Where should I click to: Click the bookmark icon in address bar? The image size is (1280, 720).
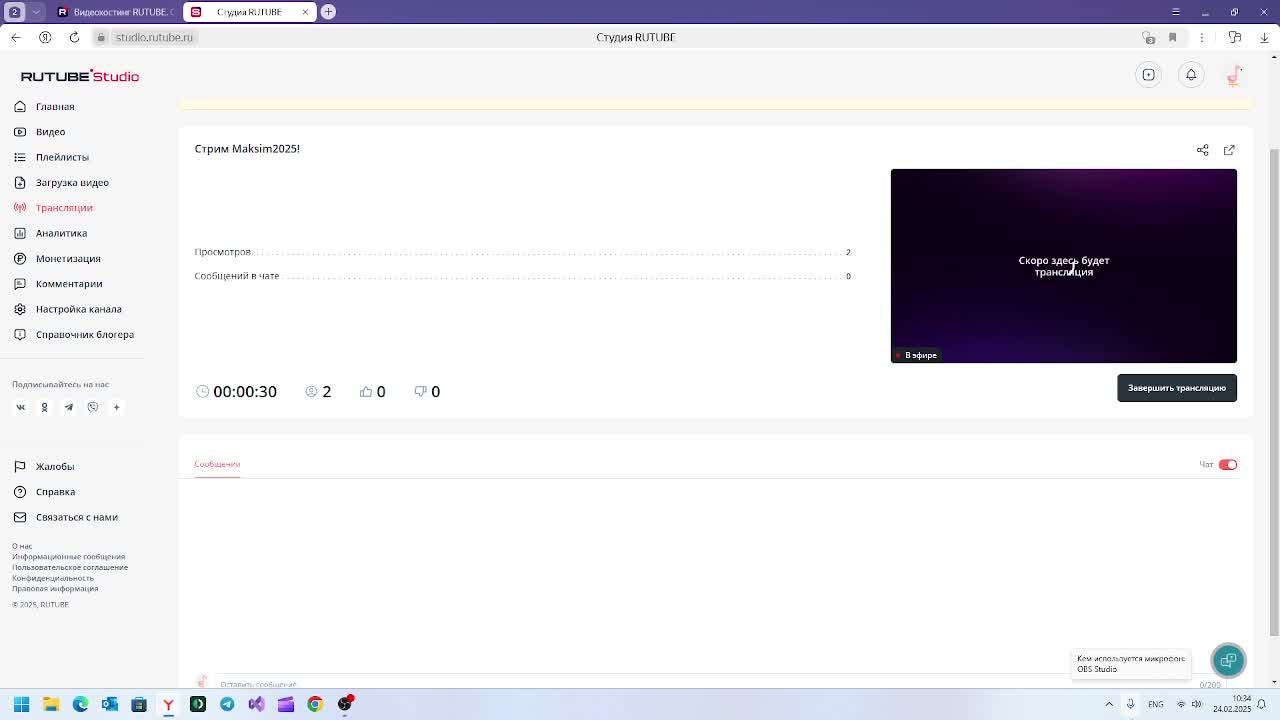[x=1173, y=37]
